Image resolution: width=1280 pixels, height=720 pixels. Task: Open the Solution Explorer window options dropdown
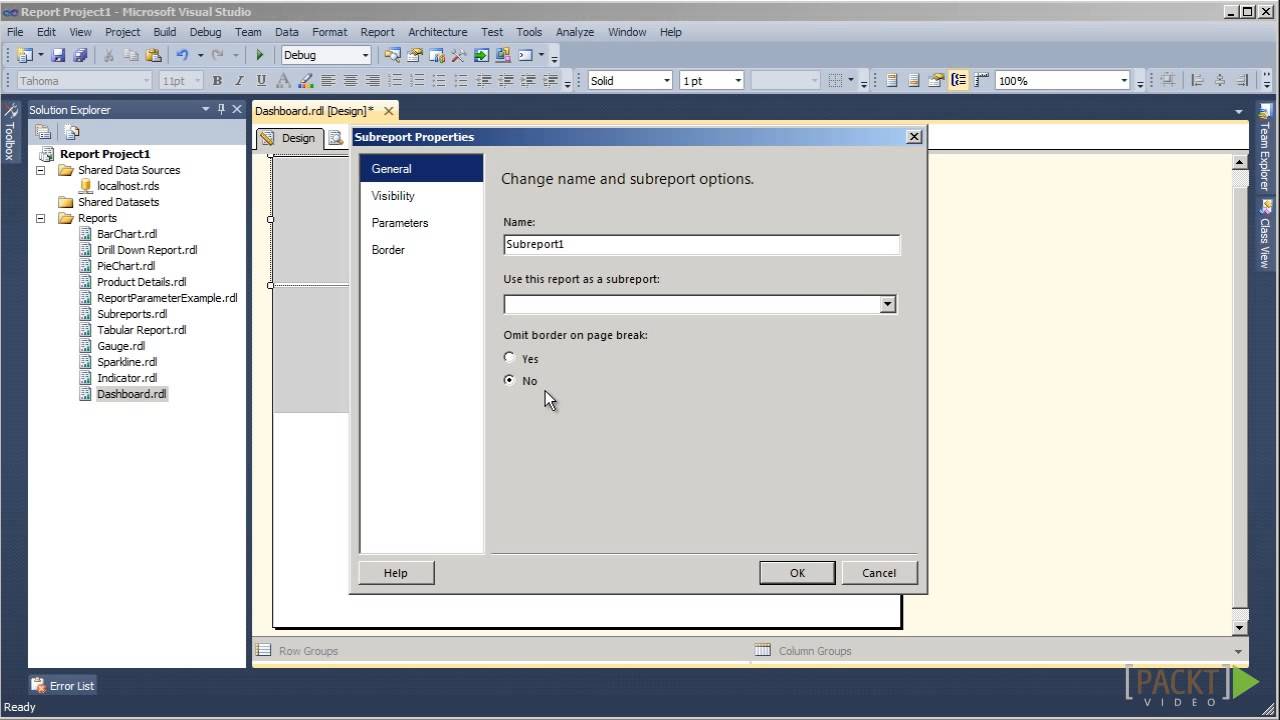coord(206,109)
